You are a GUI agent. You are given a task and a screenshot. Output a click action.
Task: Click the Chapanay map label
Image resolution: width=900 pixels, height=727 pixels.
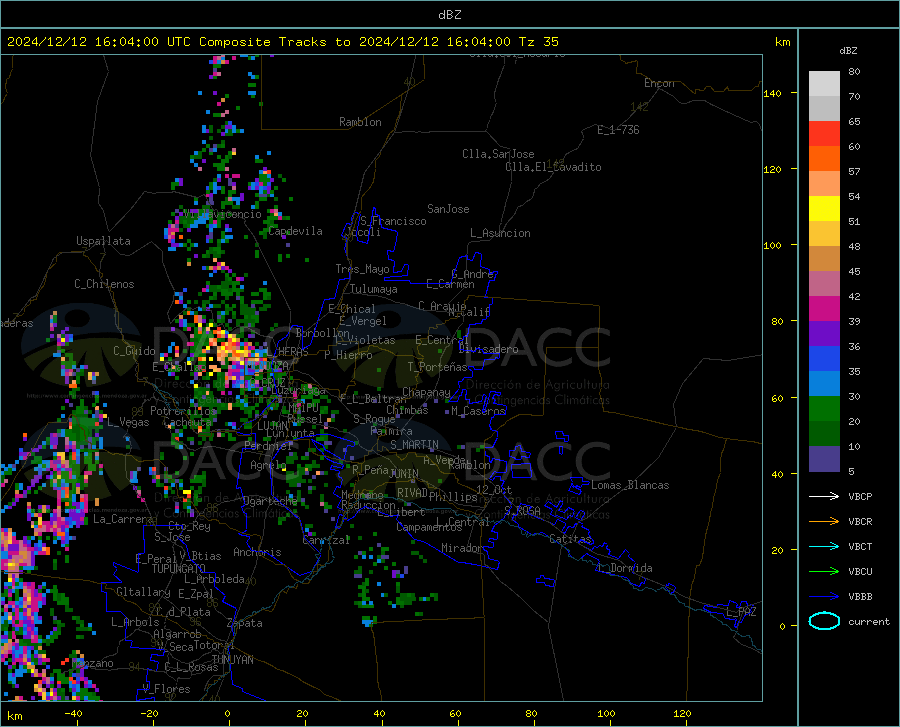426,392
